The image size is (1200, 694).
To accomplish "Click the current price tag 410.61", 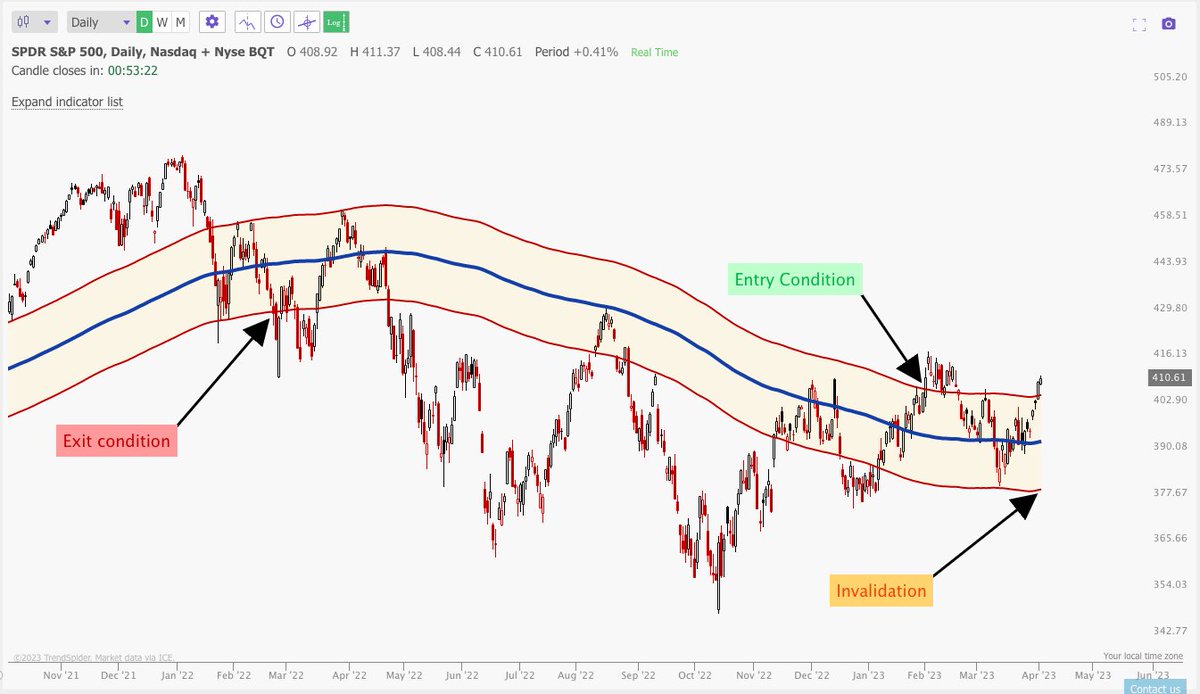I will pos(1168,377).
